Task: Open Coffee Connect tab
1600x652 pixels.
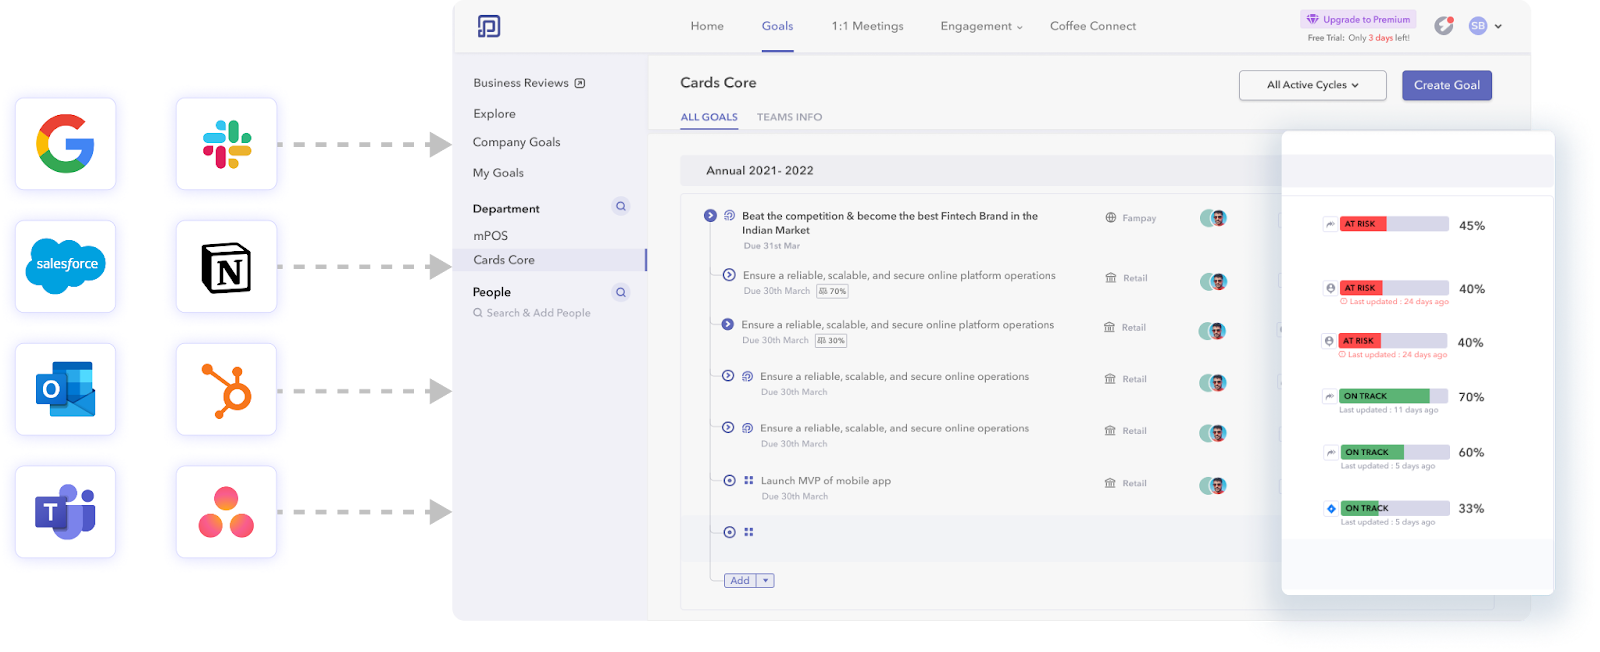Action: point(1093,26)
